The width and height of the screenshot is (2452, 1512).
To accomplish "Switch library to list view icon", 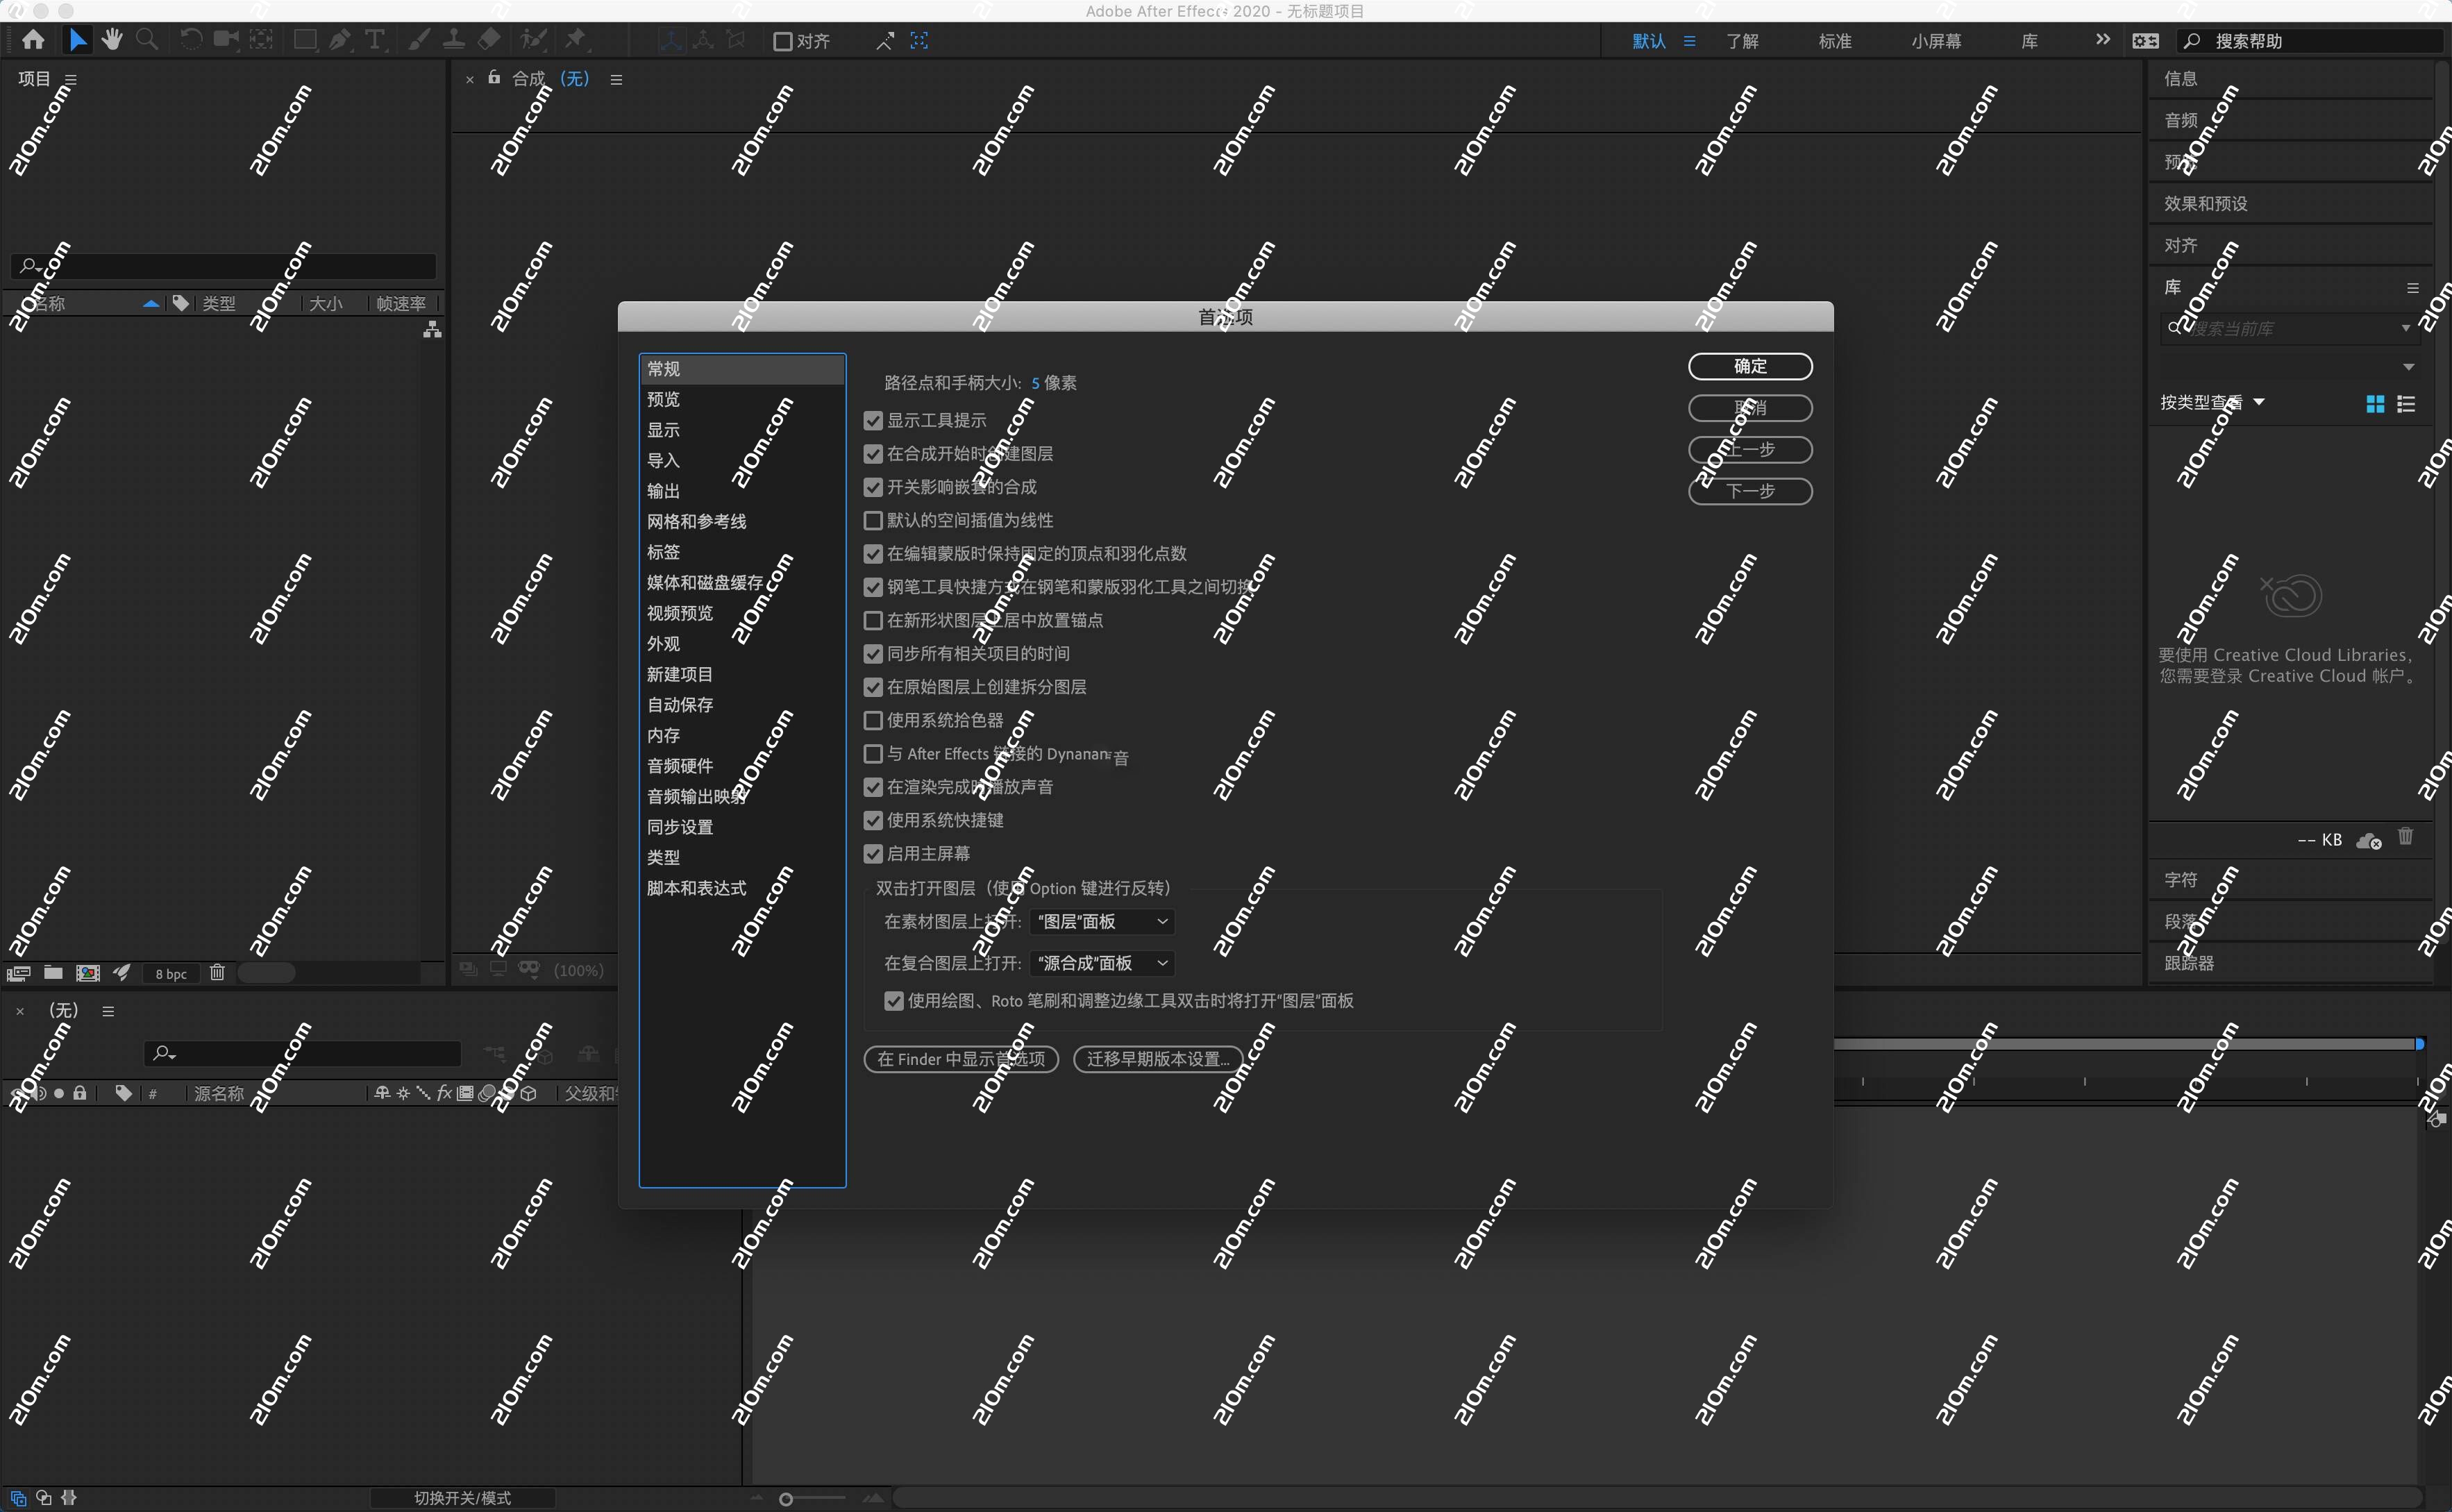I will [2406, 404].
